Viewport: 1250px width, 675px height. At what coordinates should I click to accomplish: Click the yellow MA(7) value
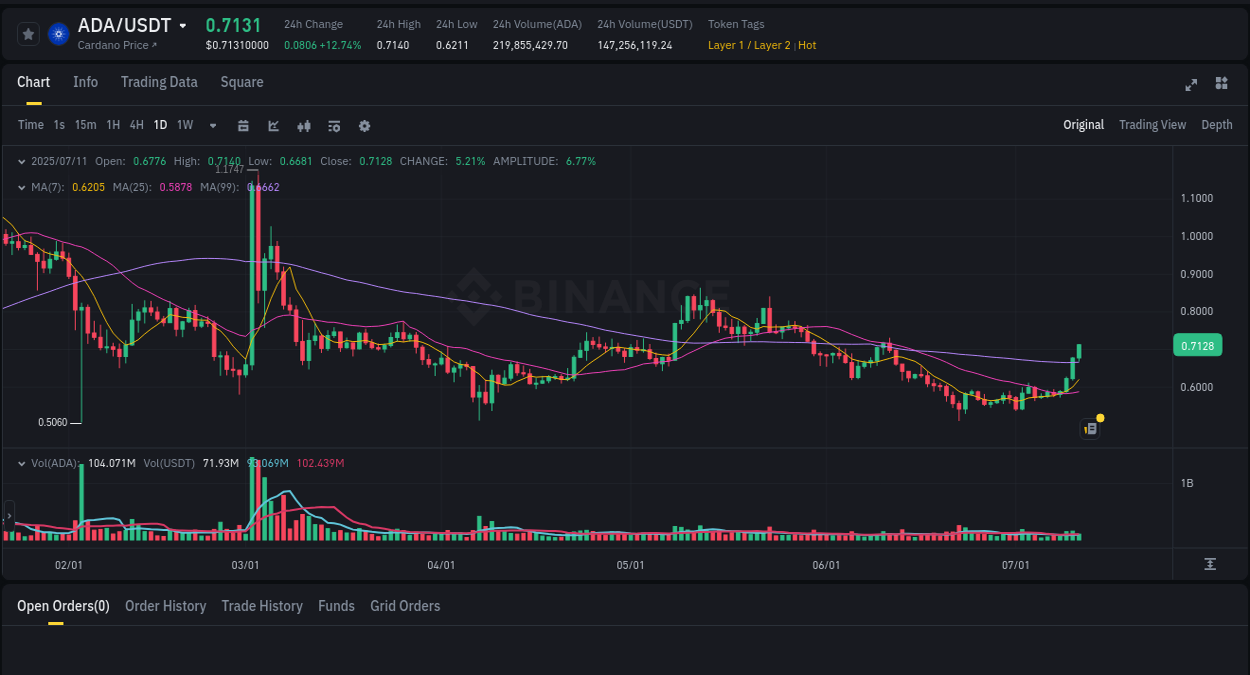pos(89,187)
